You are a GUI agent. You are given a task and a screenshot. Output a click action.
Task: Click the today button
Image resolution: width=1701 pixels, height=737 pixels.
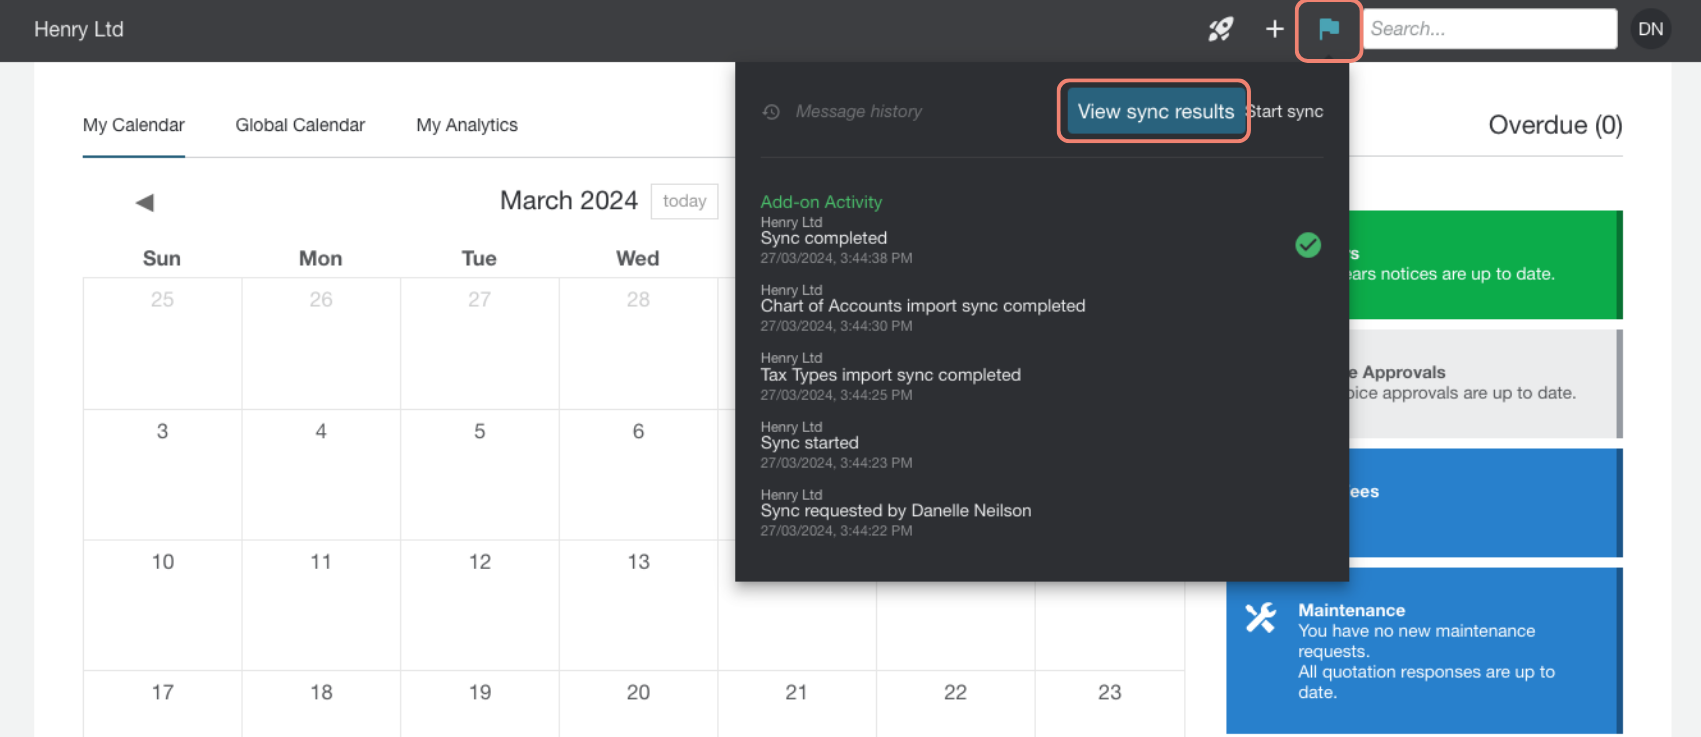(684, 201)
